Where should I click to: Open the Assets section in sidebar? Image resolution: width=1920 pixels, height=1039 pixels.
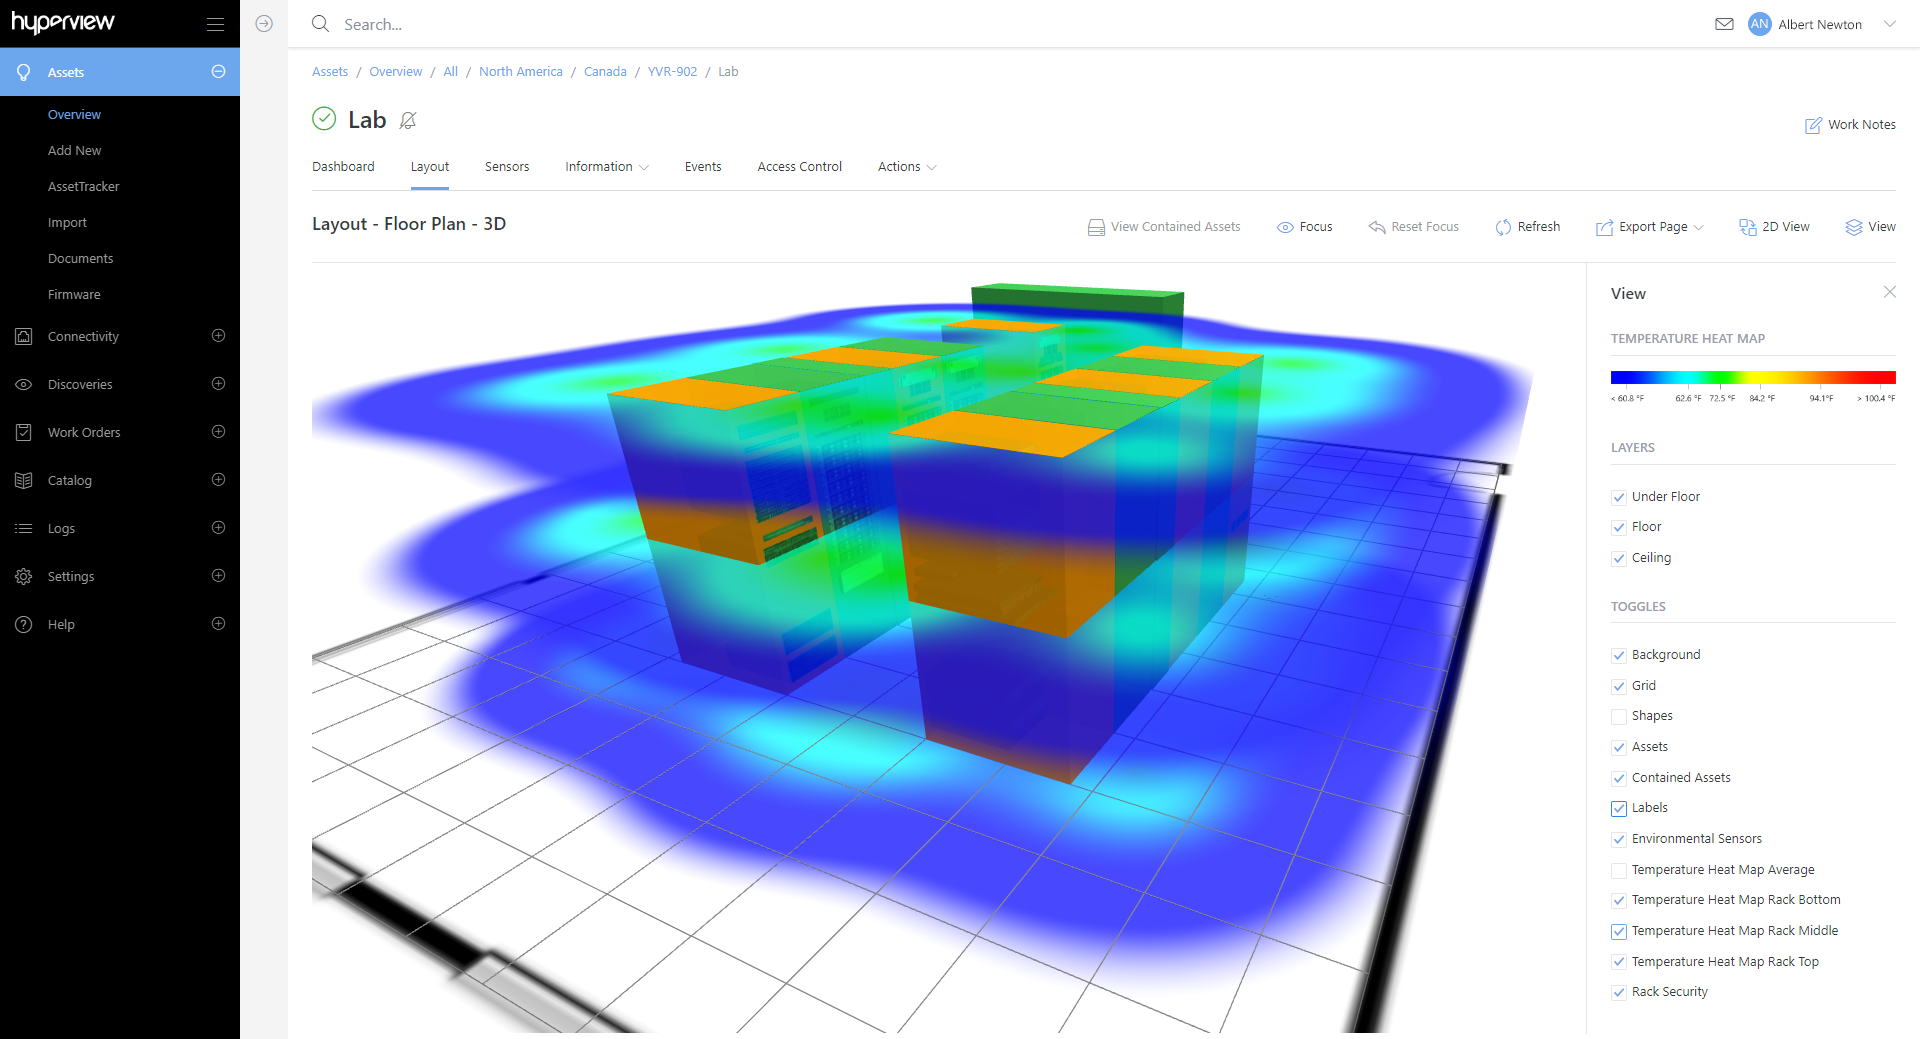66,71
